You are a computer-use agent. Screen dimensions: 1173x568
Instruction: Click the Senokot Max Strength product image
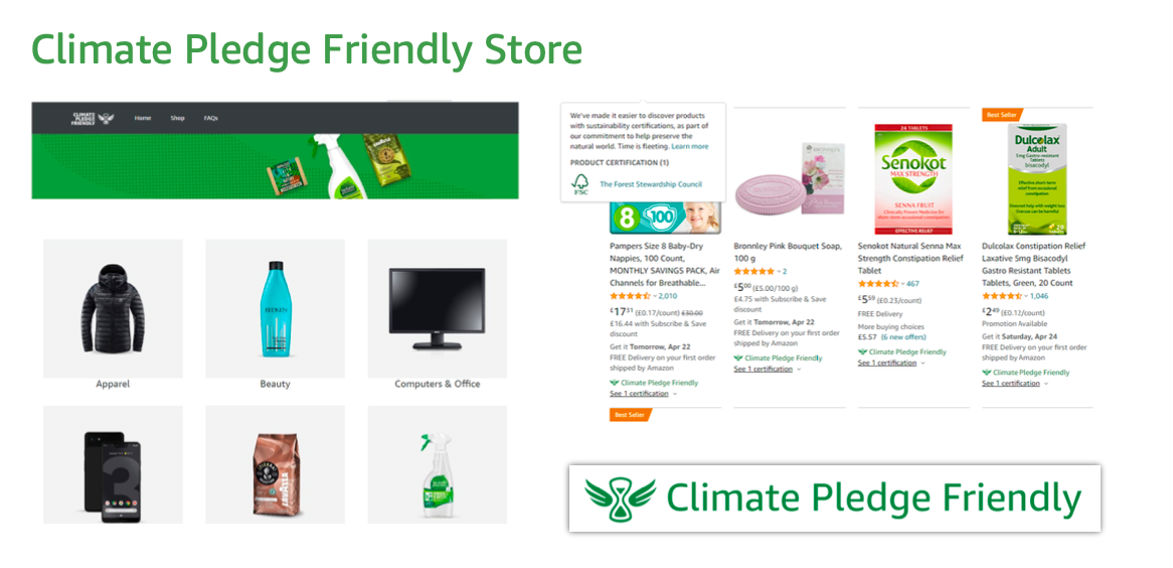[x=913, y=180]
